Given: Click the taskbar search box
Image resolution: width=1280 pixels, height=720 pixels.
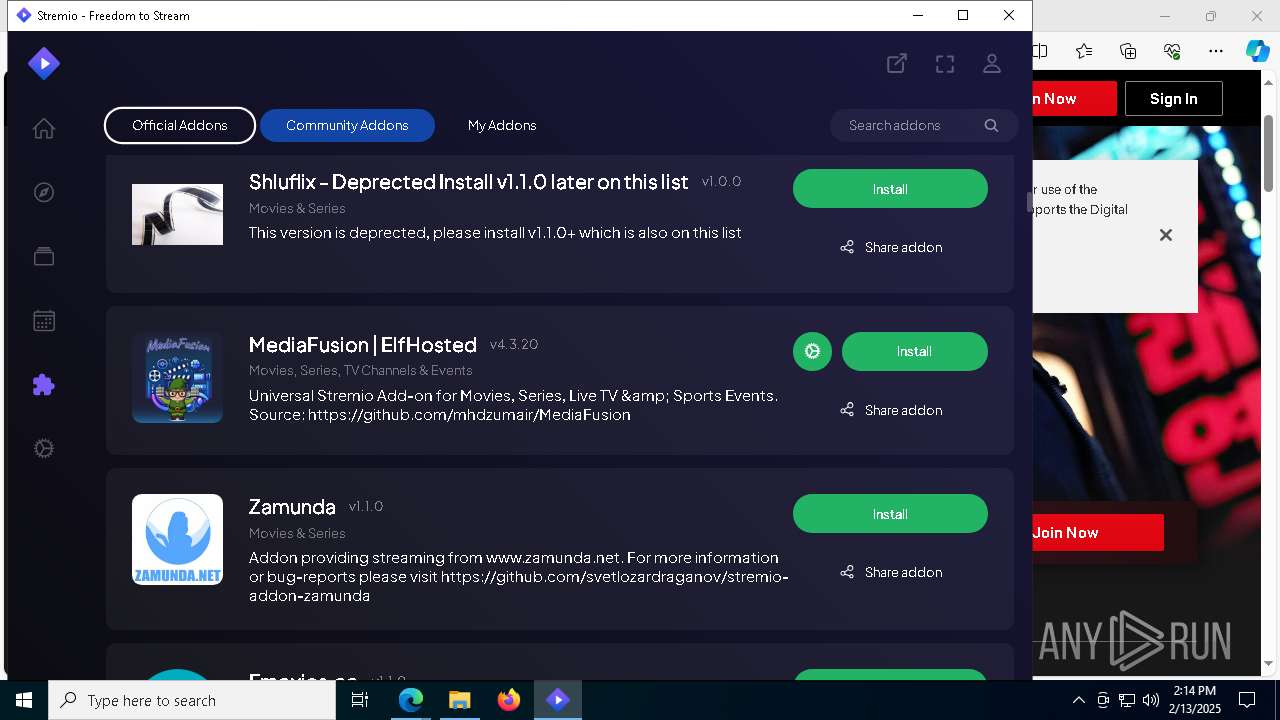Looking at the screenshot, I should click(x=192, y=700).
